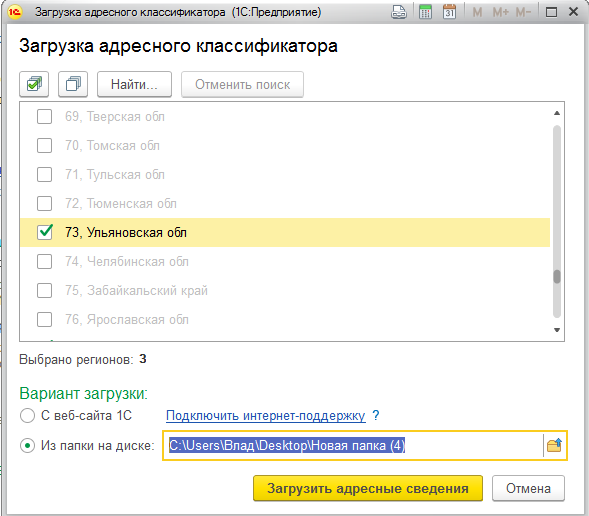Select the 75, Забайкальский край row text
The image size is (589, 516).
point(136,290)
